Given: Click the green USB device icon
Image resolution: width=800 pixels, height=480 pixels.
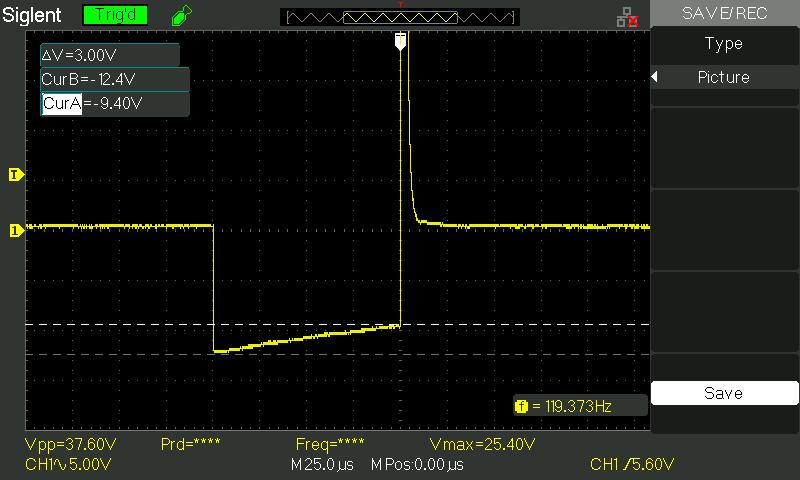Looking at the screenshot, I should pyautogui.click(x=180, y=15).
